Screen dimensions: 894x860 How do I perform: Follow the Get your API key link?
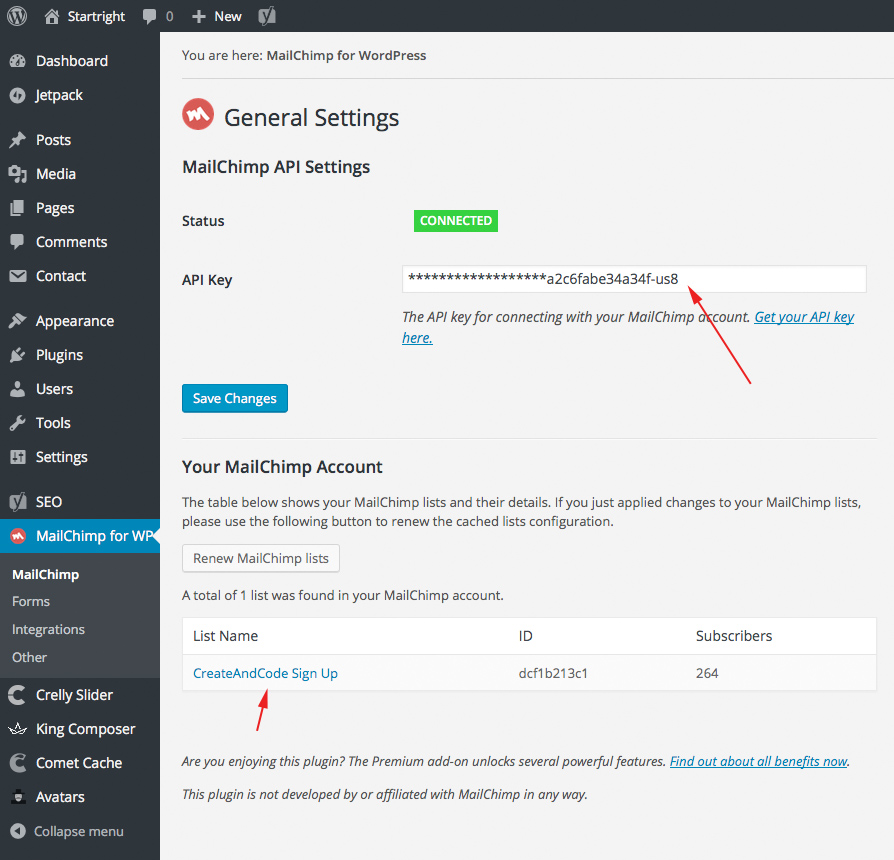[x=804, y=317]
